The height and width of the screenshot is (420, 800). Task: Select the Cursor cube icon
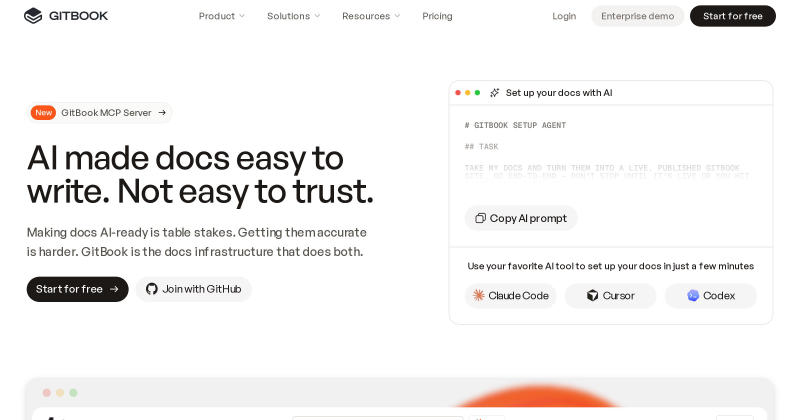pos(592,295)
